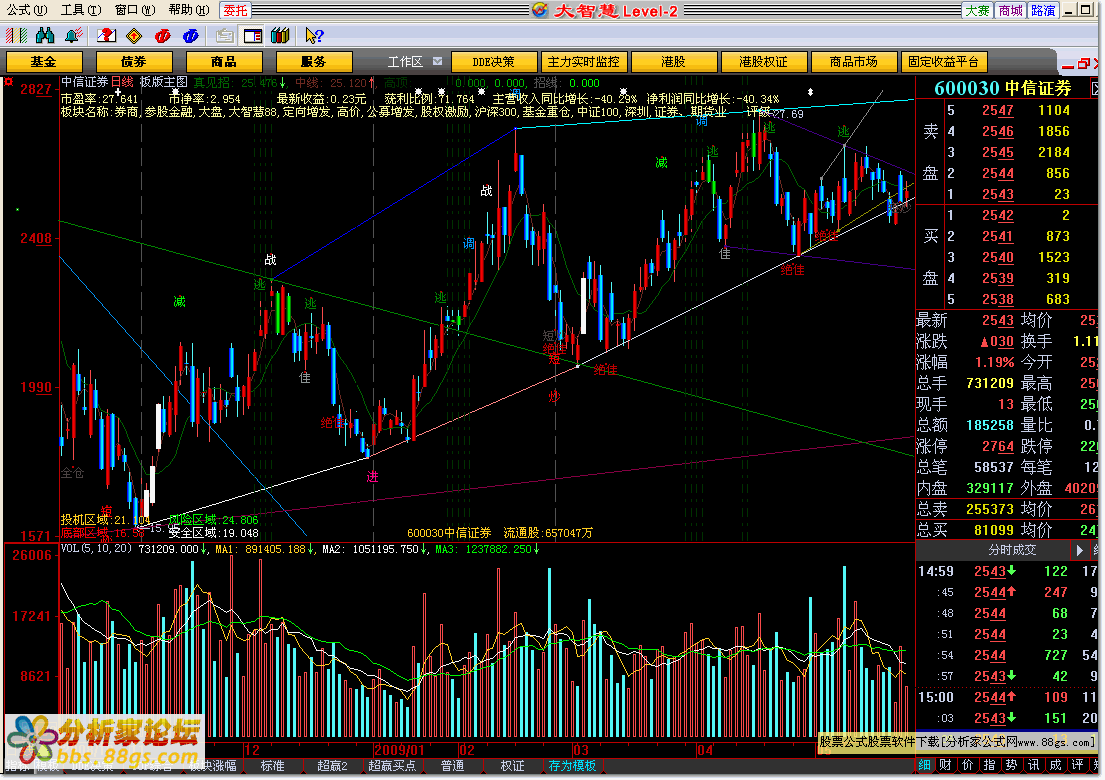This screenshot has width=1105, height=780.
Task: Click the 03 month timeline marker
Action: 580,750
